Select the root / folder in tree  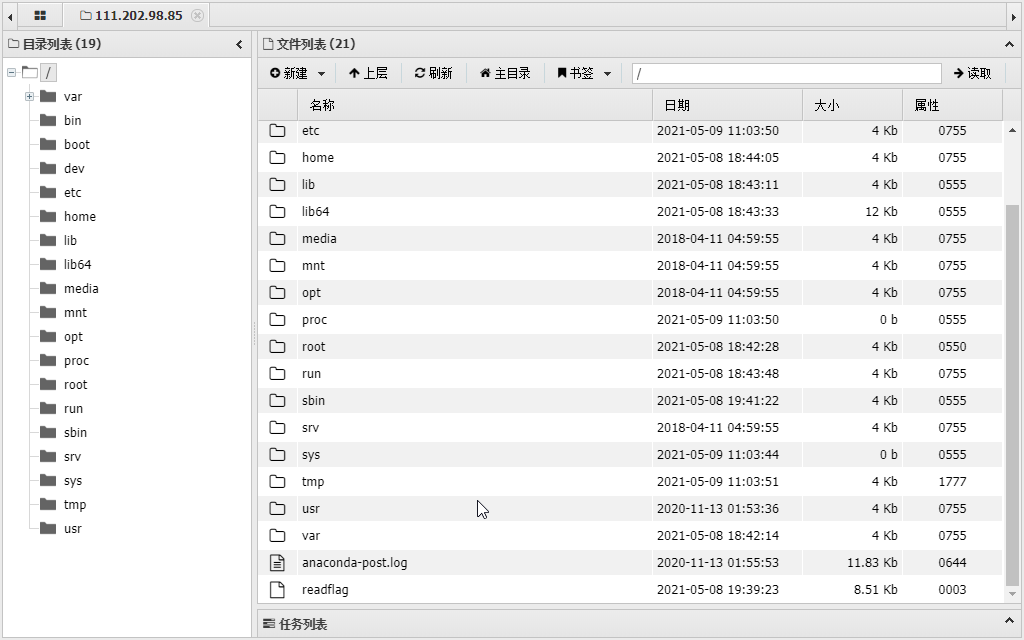point(48,72)
